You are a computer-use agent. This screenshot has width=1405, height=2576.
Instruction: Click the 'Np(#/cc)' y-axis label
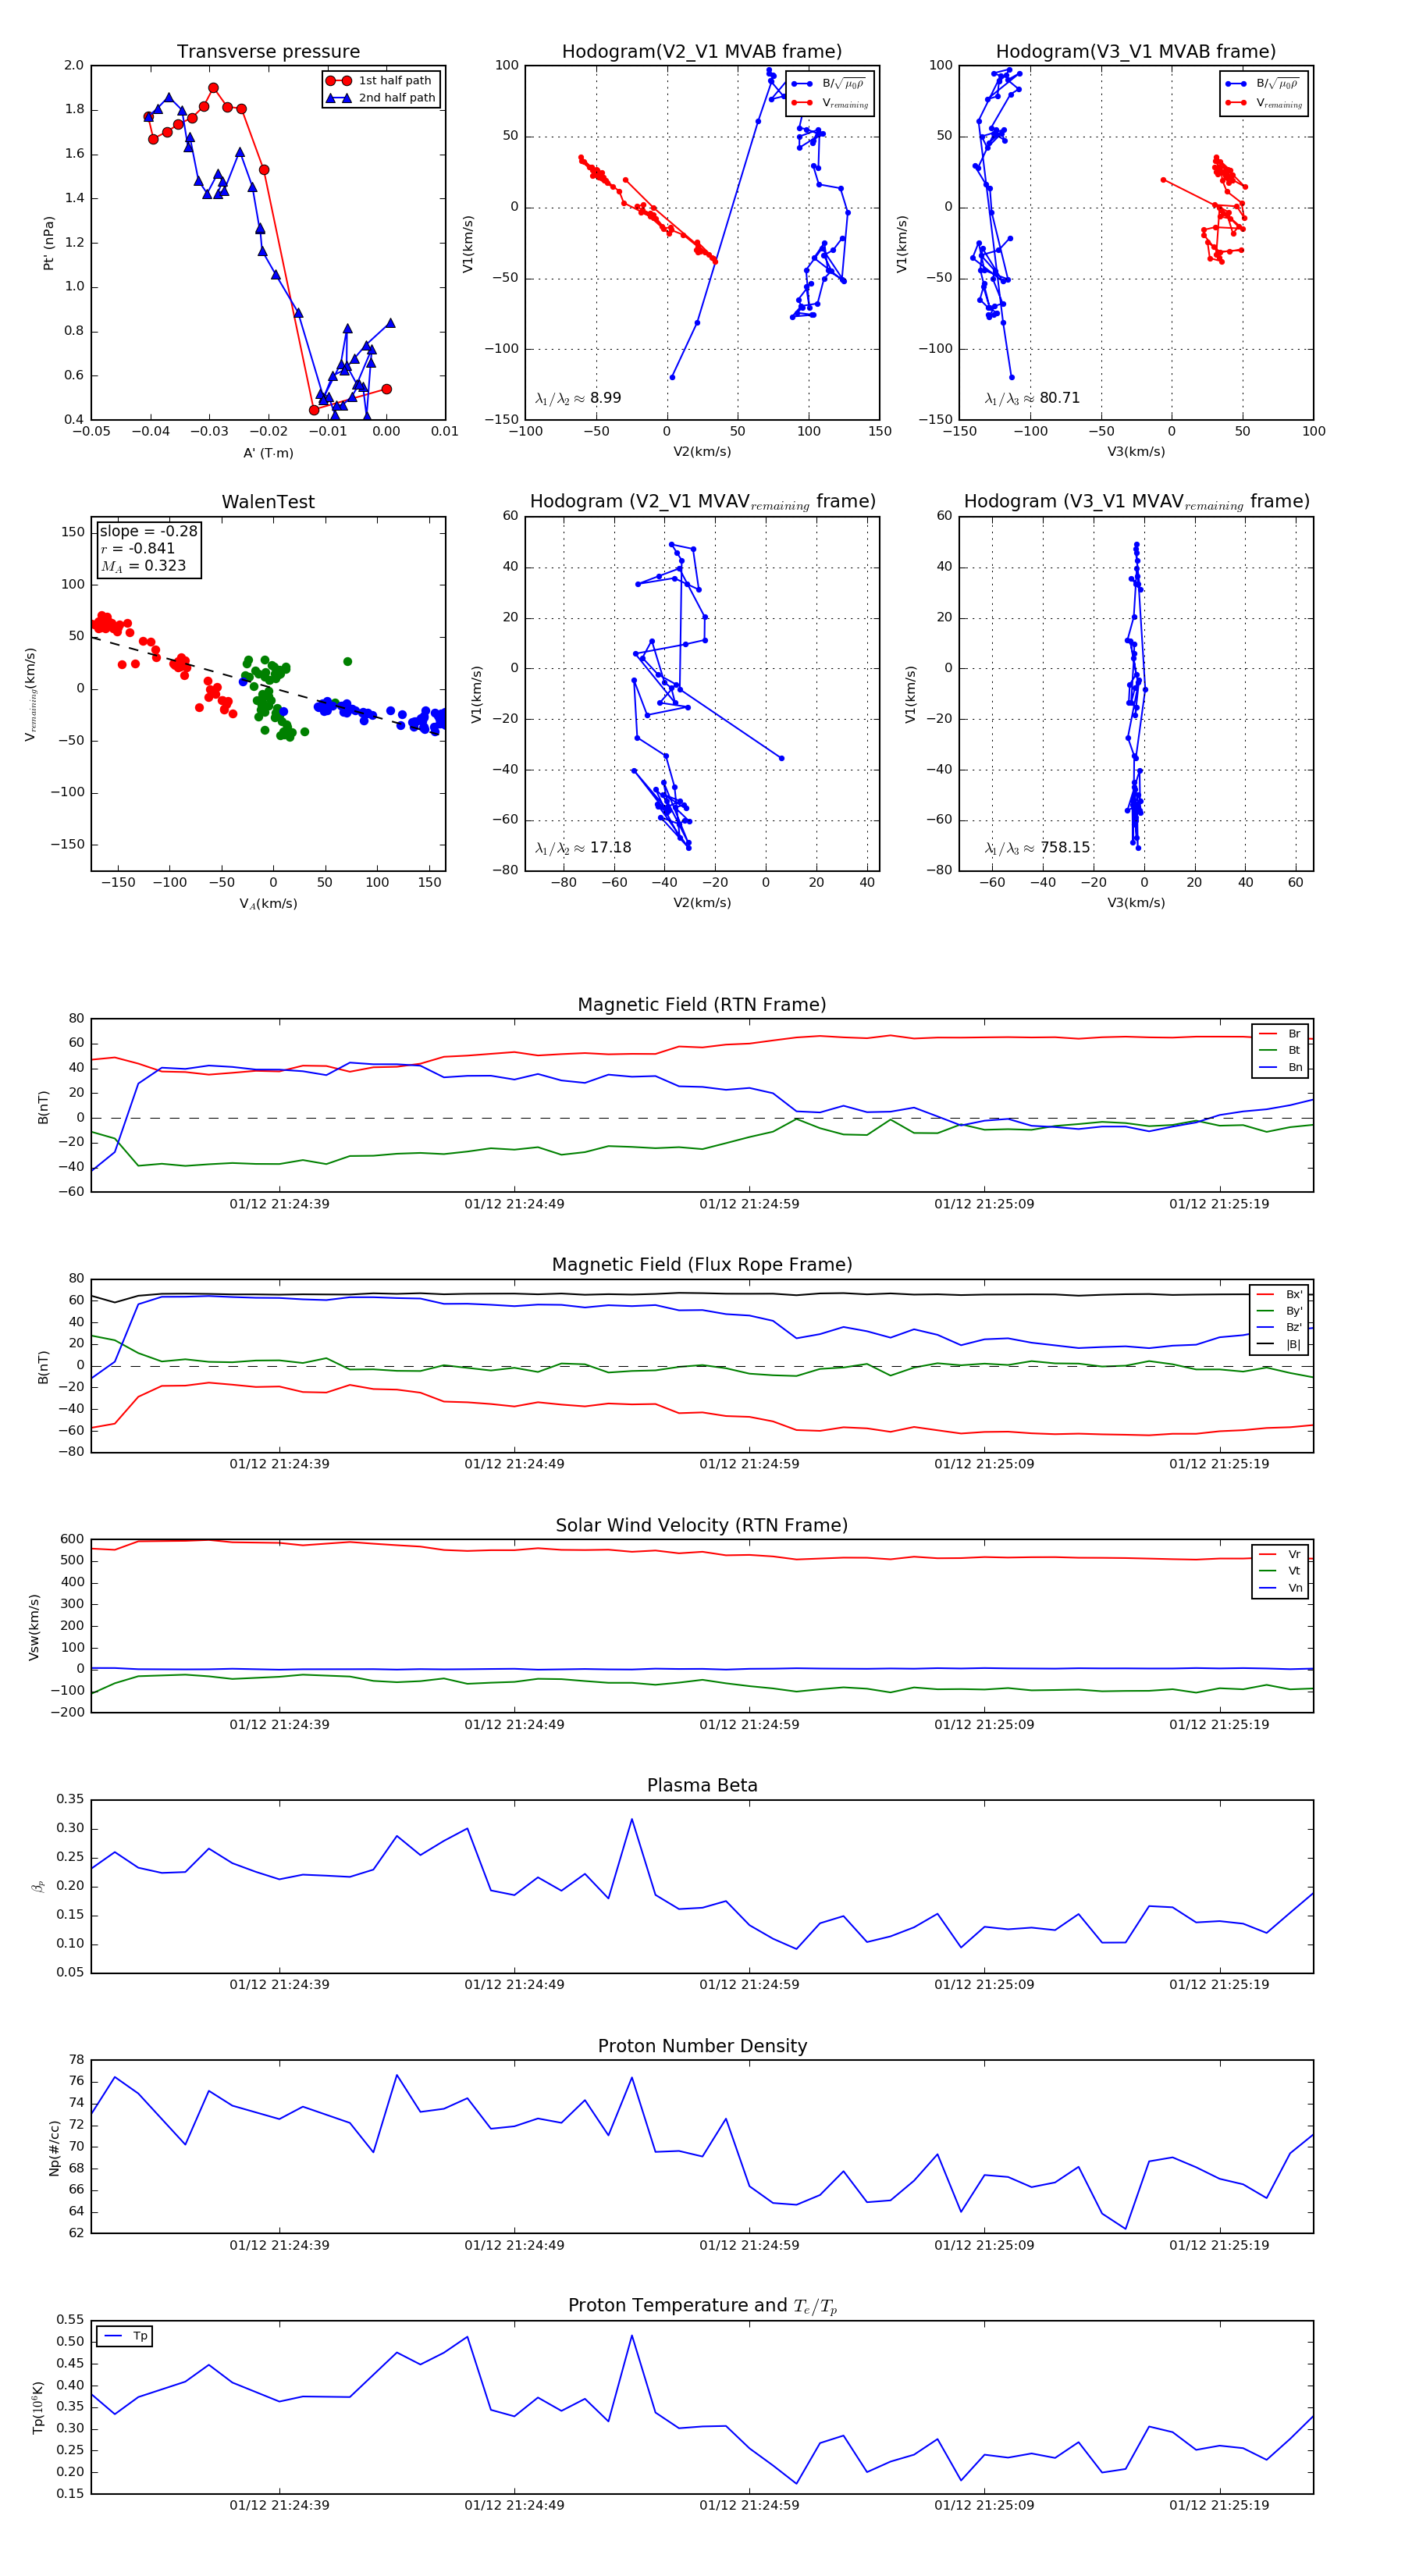coord(54,2148)
